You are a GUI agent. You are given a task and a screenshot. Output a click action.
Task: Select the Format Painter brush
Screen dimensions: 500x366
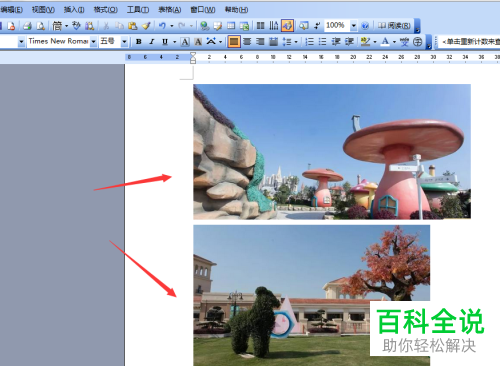pos(146,26)
